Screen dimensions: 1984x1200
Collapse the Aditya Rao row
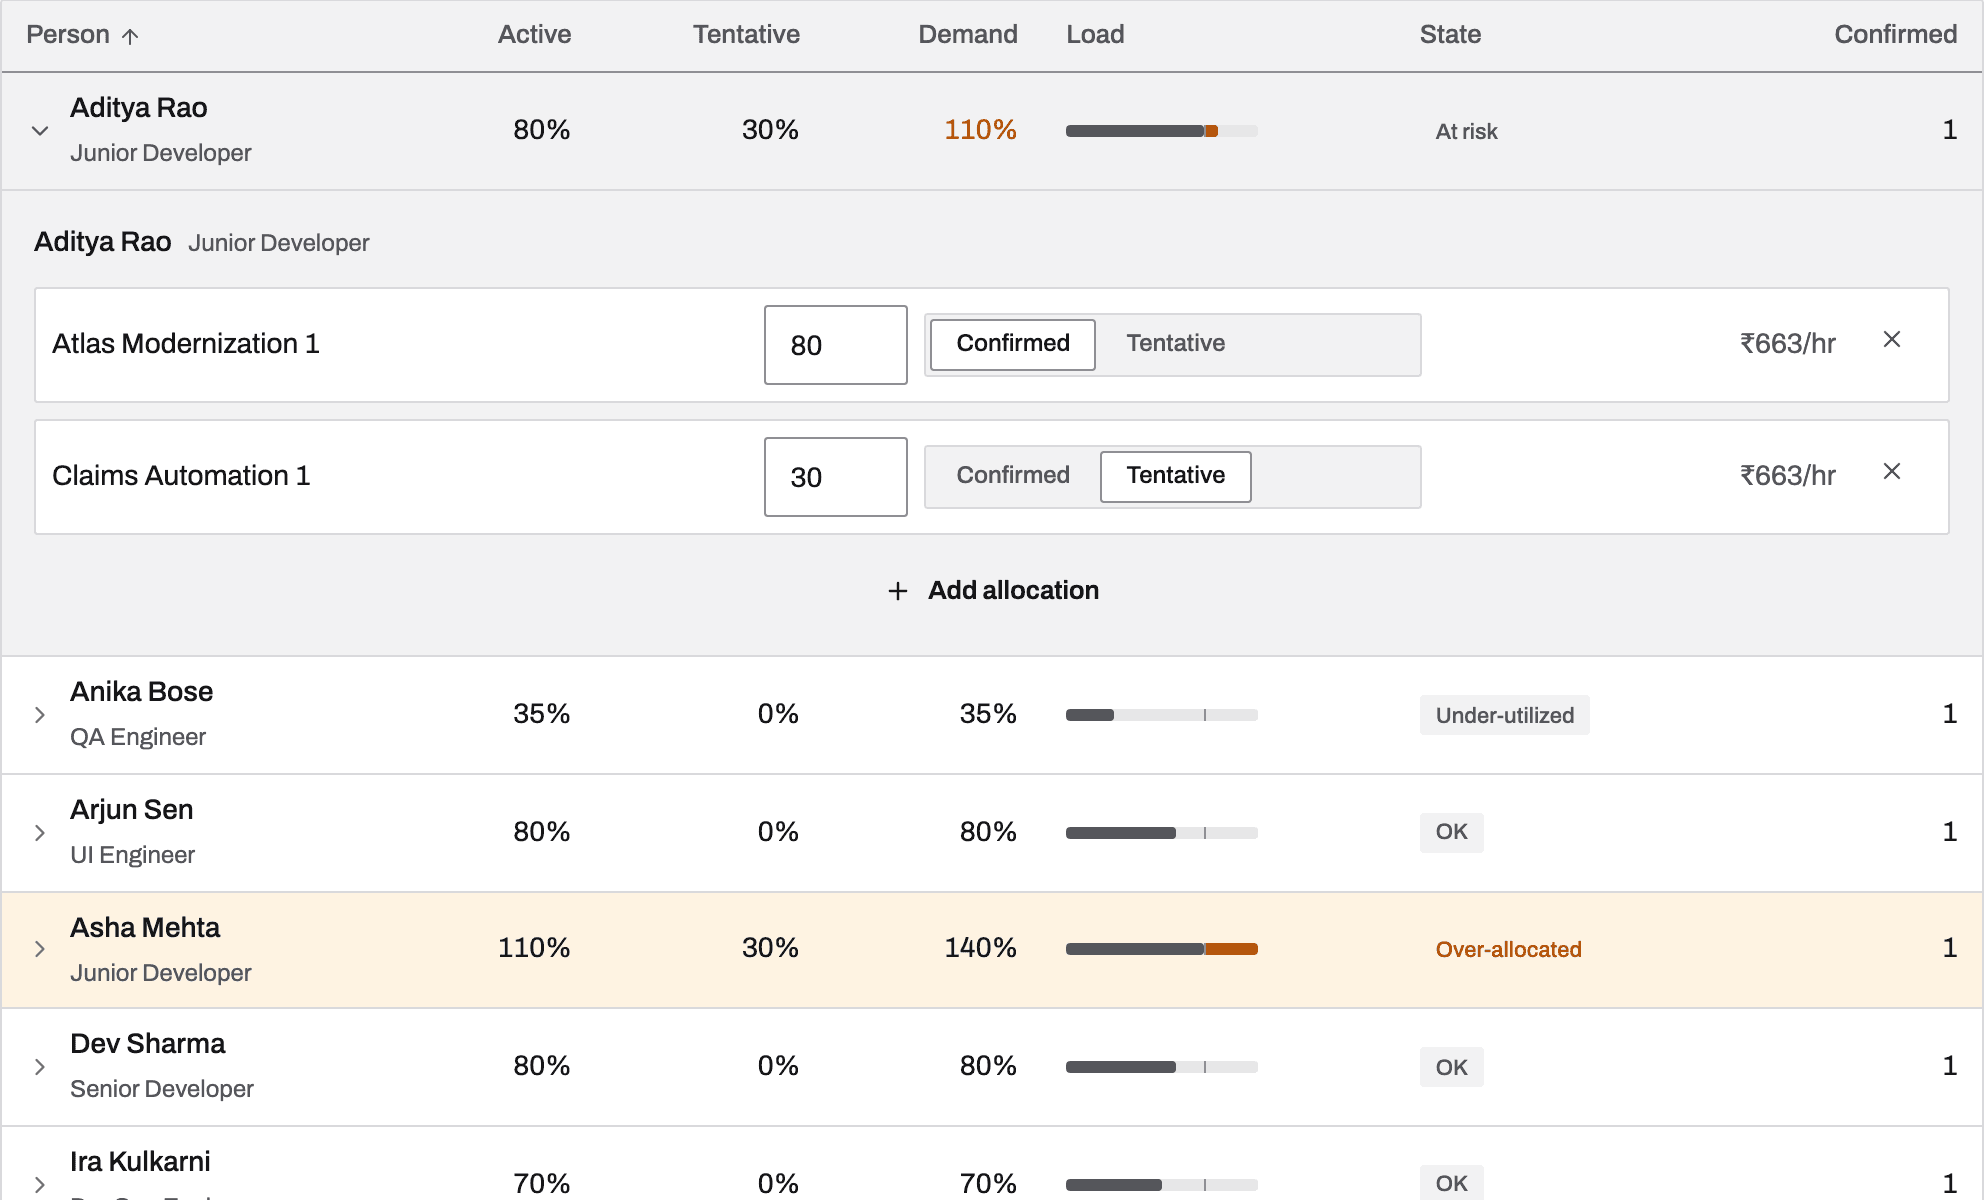tap(40, 131)
